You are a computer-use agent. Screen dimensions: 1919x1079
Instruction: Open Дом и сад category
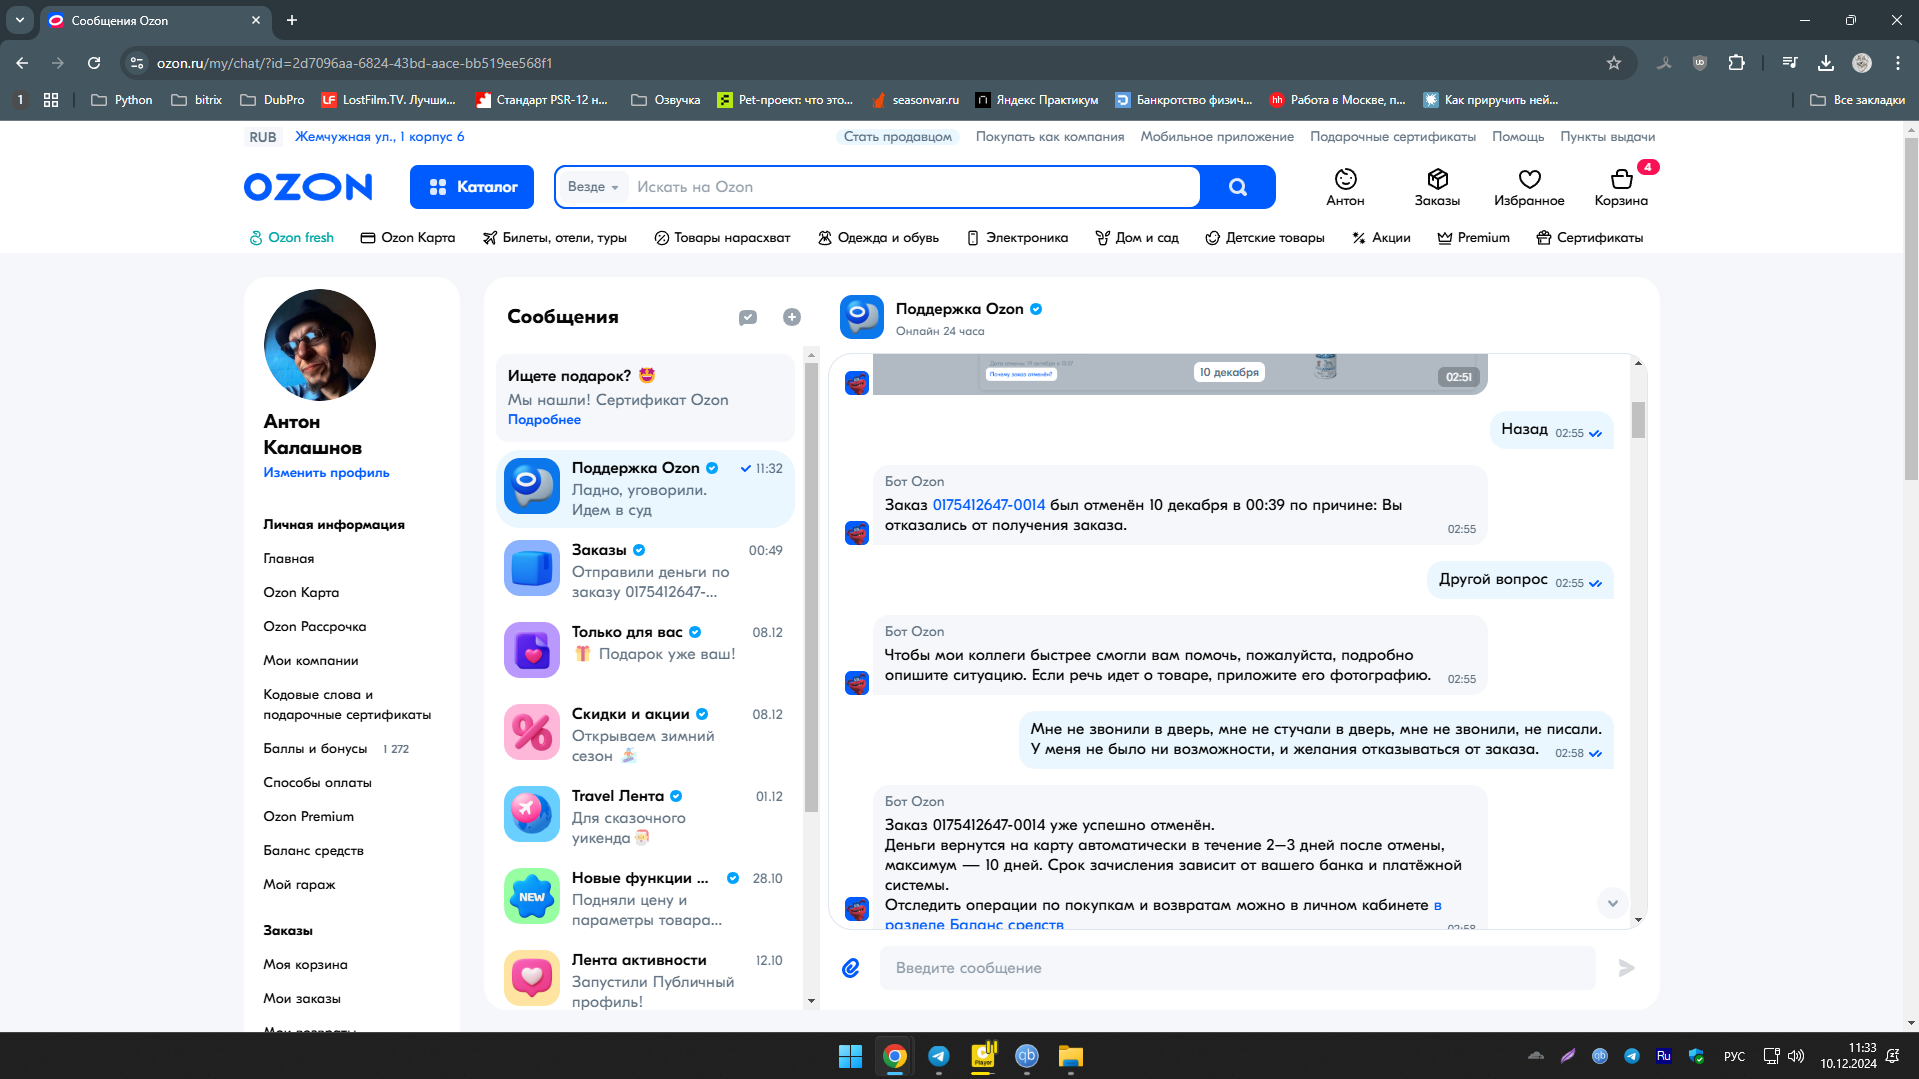[x=1137, y=238]
